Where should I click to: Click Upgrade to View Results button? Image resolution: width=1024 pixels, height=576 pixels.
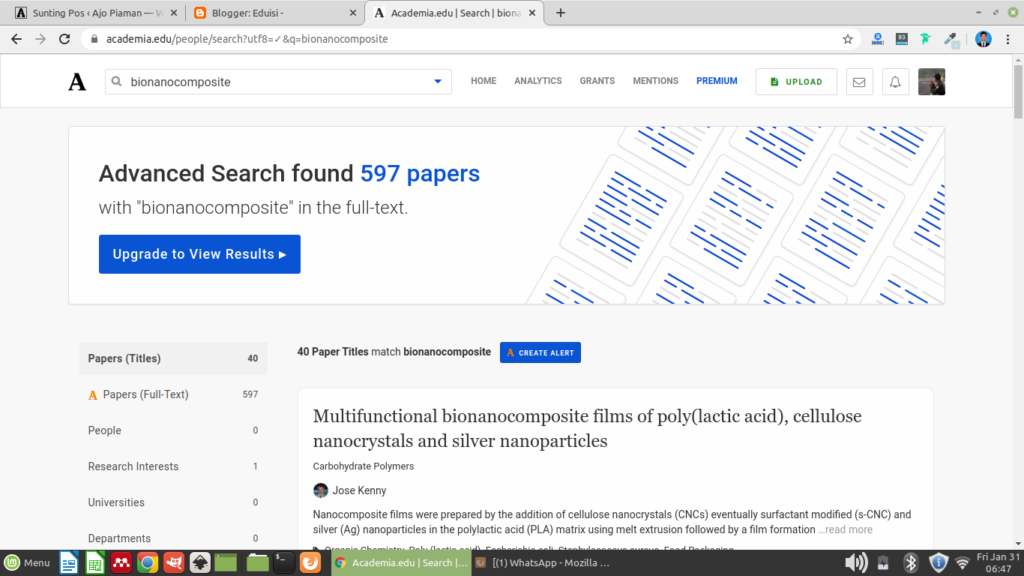(x=200, y=254)
